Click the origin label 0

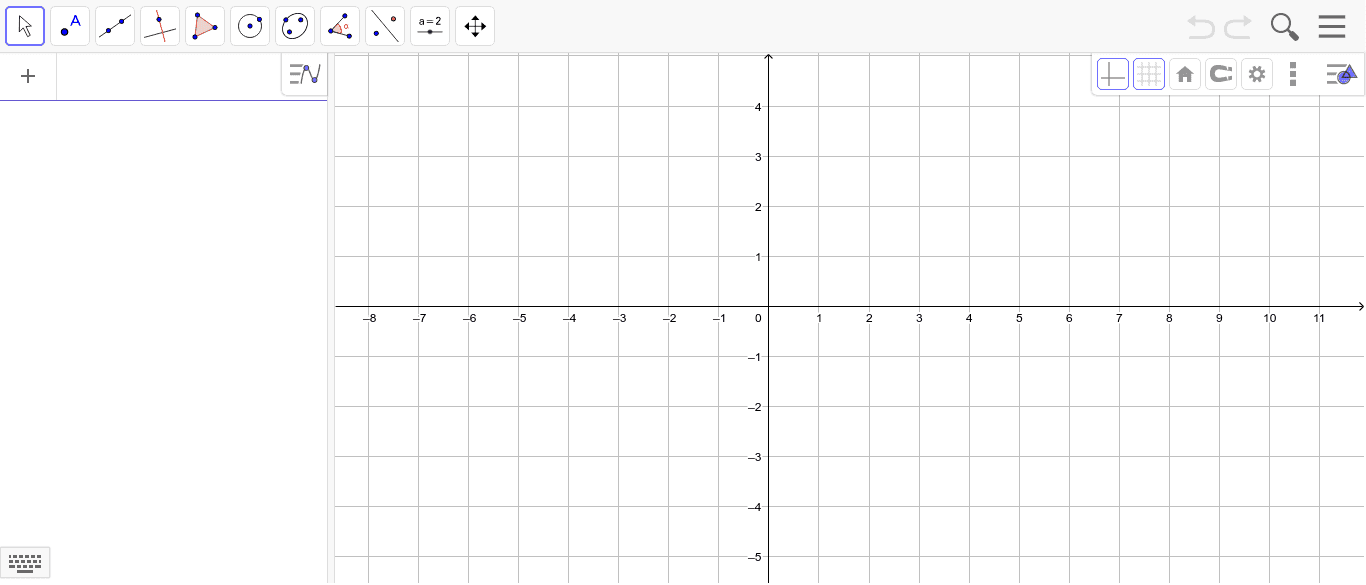click(x=758, y=318)
